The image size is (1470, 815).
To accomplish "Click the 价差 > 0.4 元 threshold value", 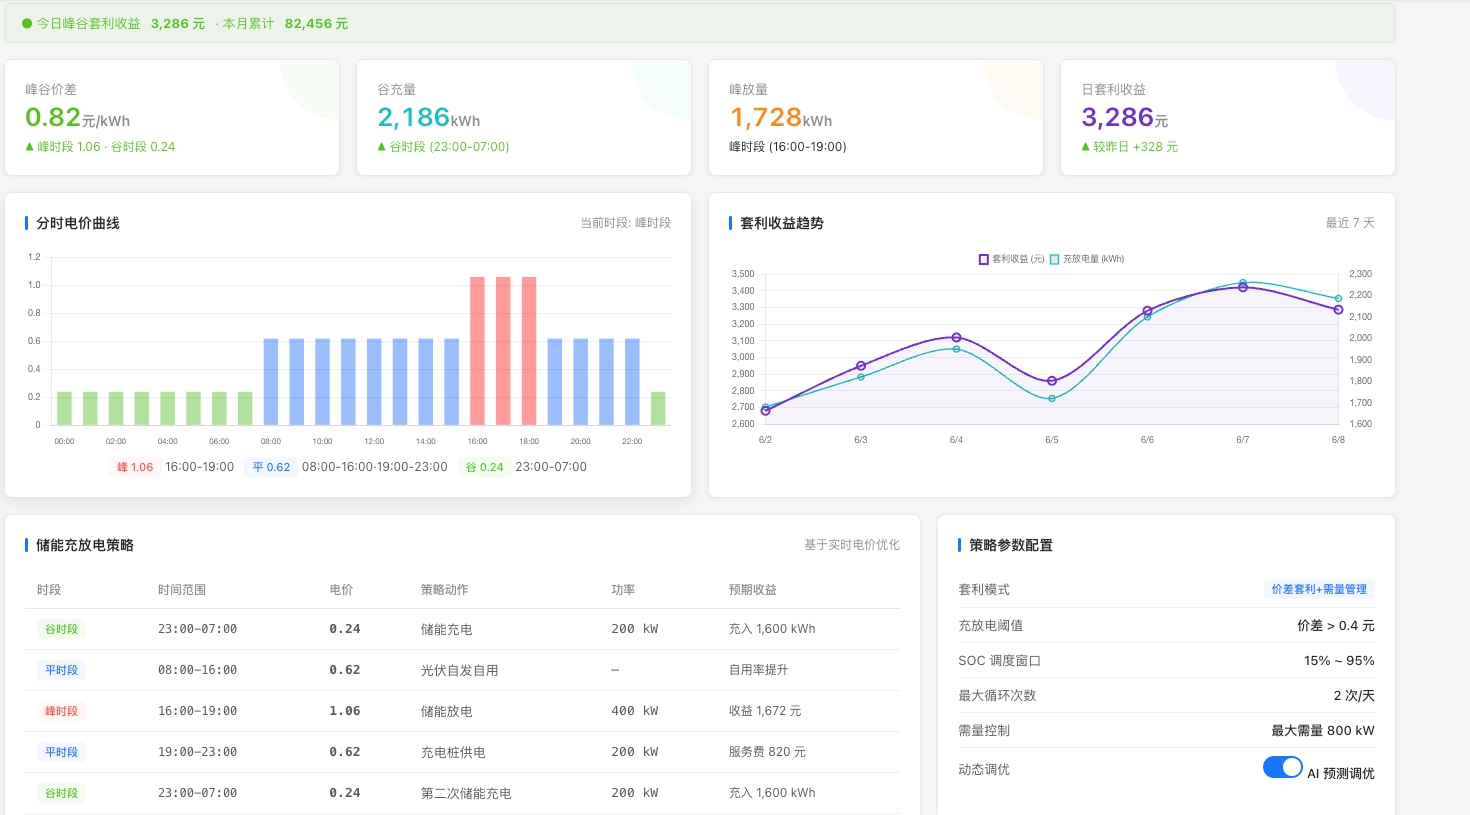I will (x=1336, y=626).
